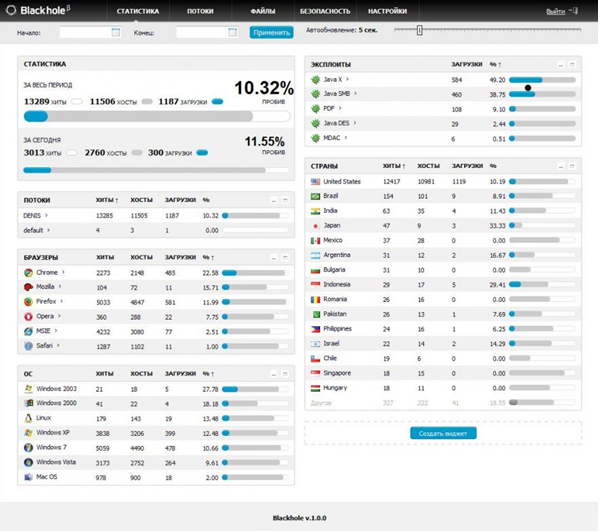
Task: Open the Потоки tab
Action: (200, 11)
